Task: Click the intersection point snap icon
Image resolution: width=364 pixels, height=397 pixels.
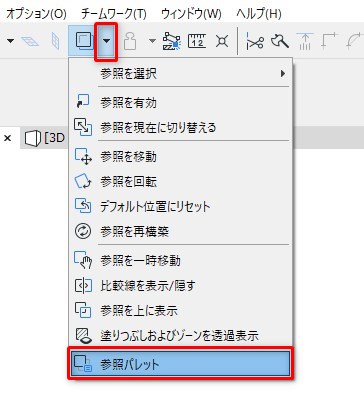Action: [222, 42]
